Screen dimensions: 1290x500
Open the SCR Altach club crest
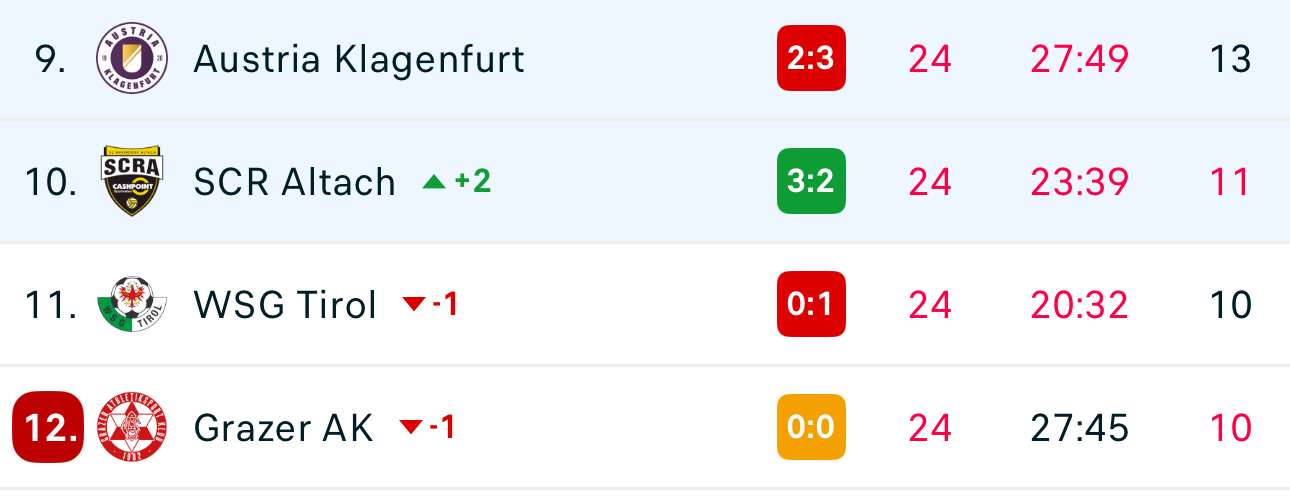click(132, 181)
